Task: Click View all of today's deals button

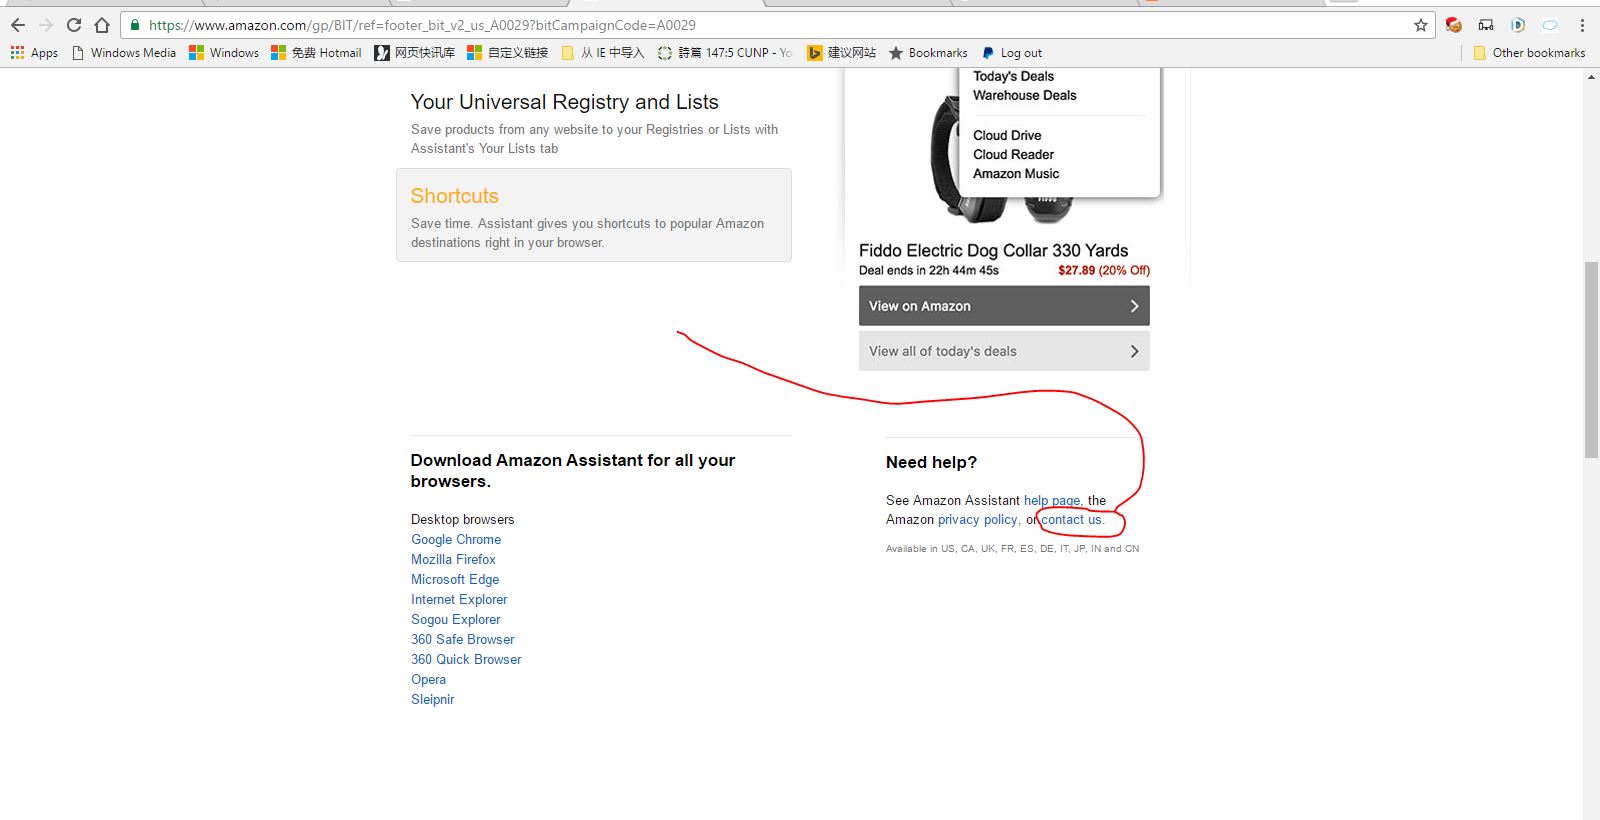Action: (x=1004, y=351)
